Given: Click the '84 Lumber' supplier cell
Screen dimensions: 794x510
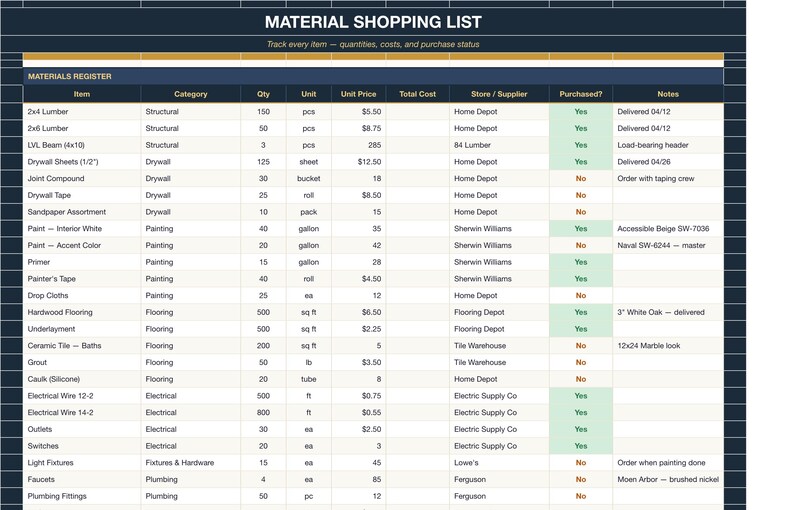Looking at the screenshot, I should 499,145.
